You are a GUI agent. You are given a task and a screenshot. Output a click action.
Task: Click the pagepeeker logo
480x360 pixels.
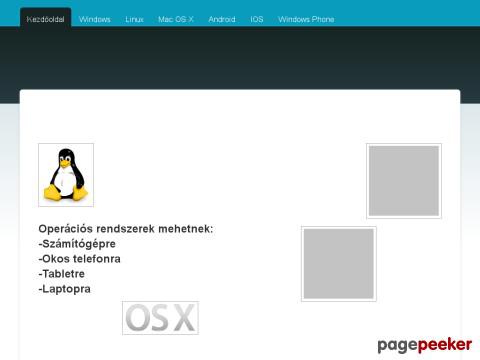click(x=425, y=345)
